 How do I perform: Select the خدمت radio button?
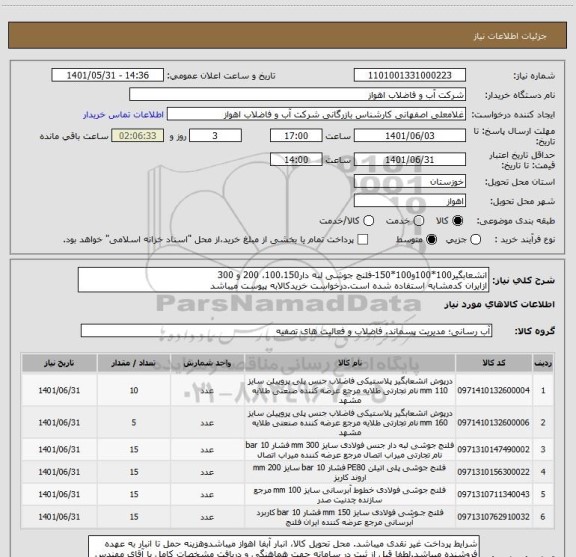pos(419,221)
